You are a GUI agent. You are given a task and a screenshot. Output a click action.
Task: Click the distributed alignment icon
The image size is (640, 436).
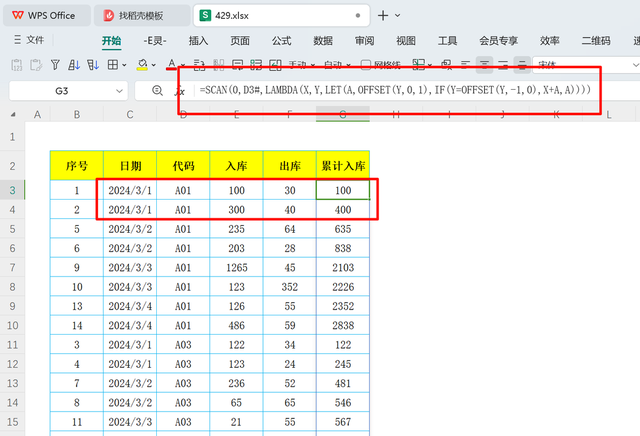pyautogui.click(x=522, y=65)
